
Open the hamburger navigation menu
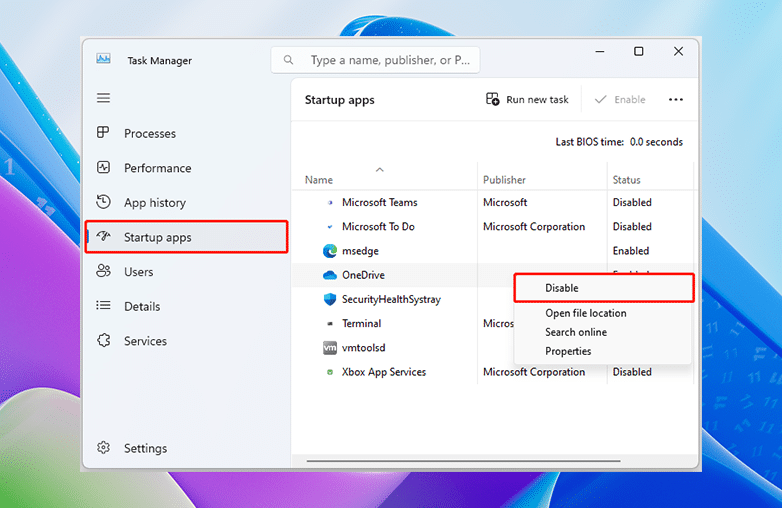[x=103, y=98]
